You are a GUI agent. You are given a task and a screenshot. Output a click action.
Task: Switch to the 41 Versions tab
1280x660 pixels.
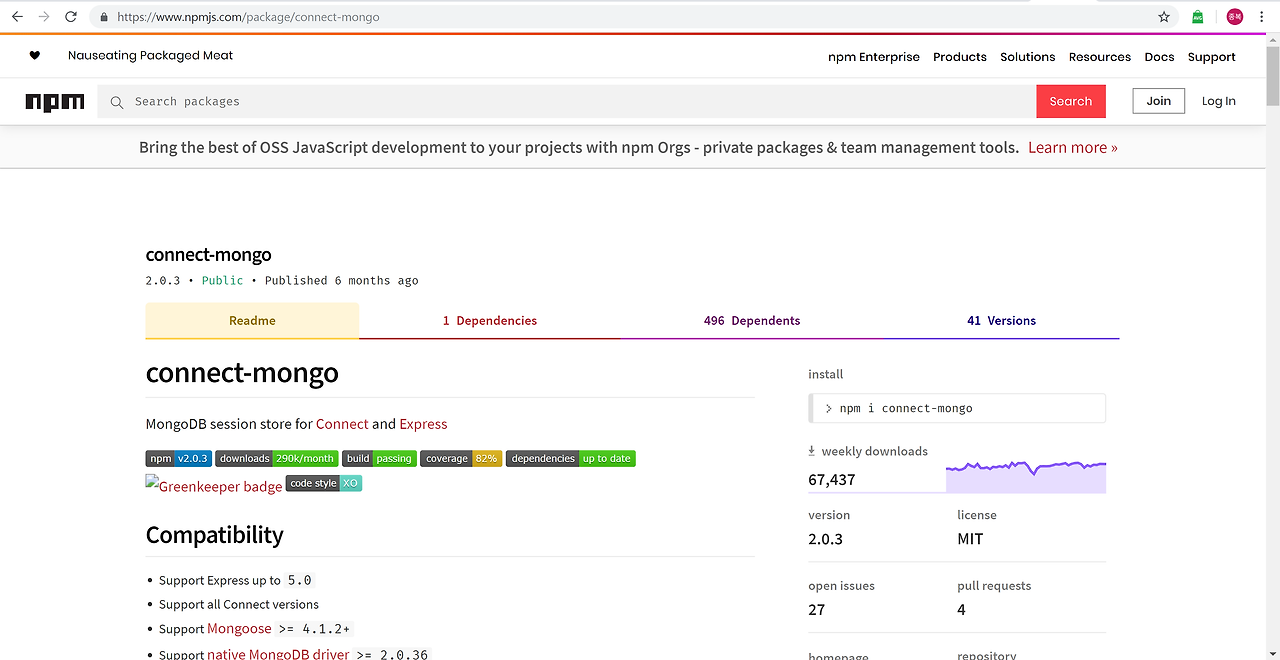1001,321
